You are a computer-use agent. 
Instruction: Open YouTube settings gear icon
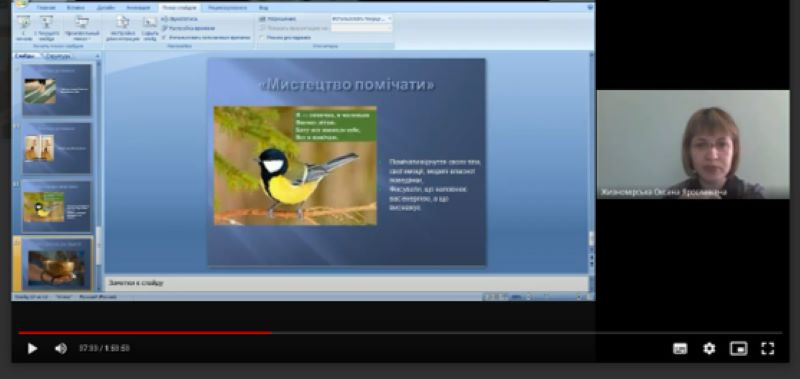pyautogui.click(x=709, y=348)
